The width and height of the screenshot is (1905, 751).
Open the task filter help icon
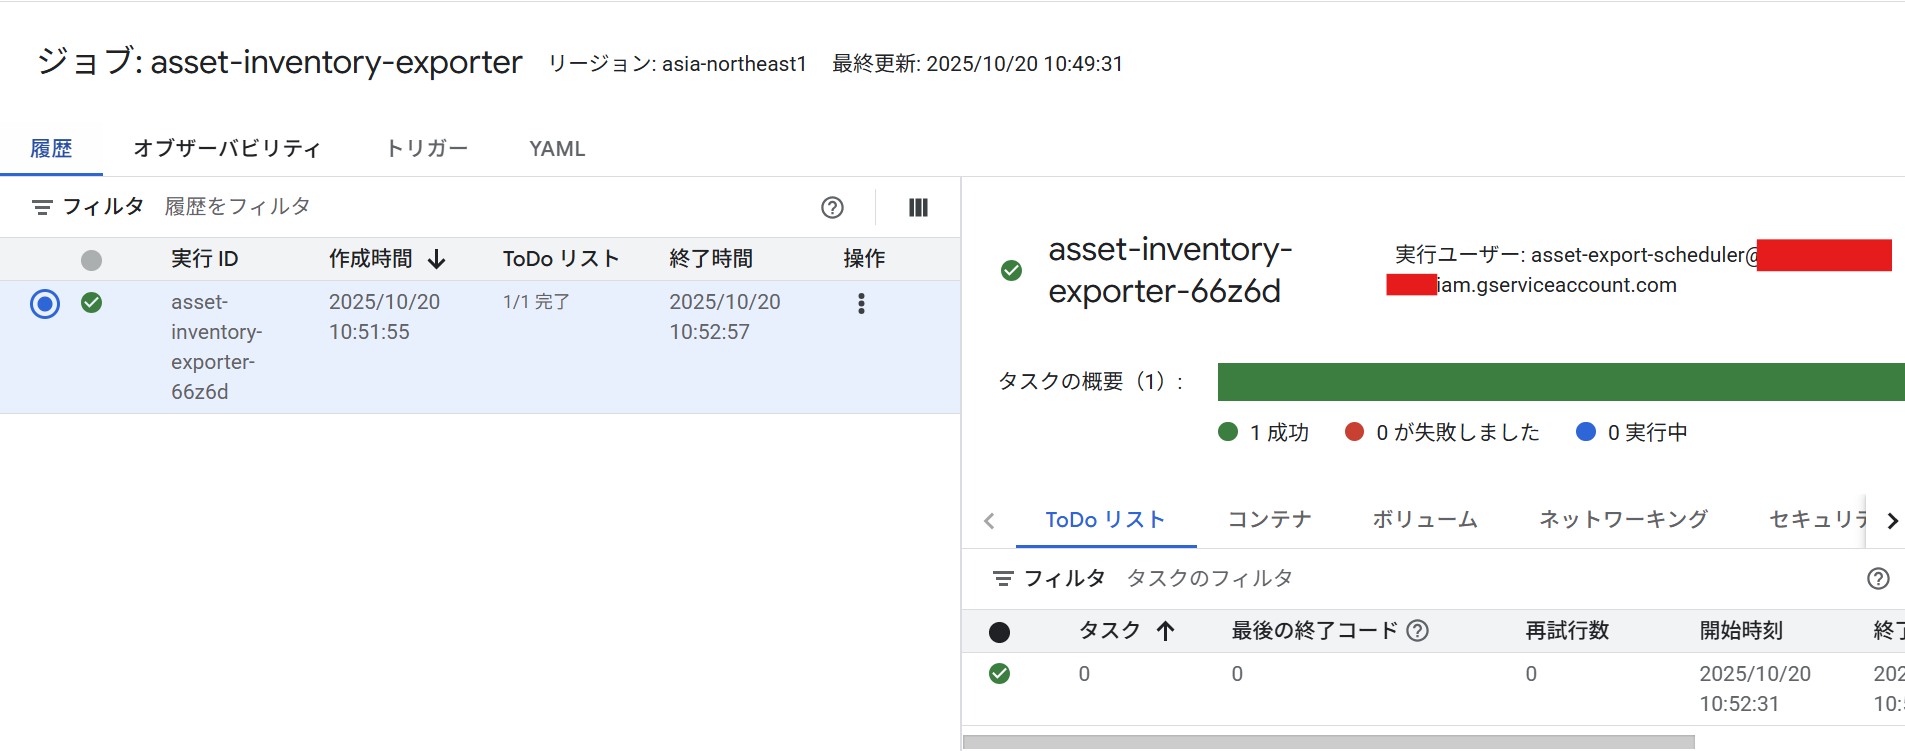(x=1878, y=579)
